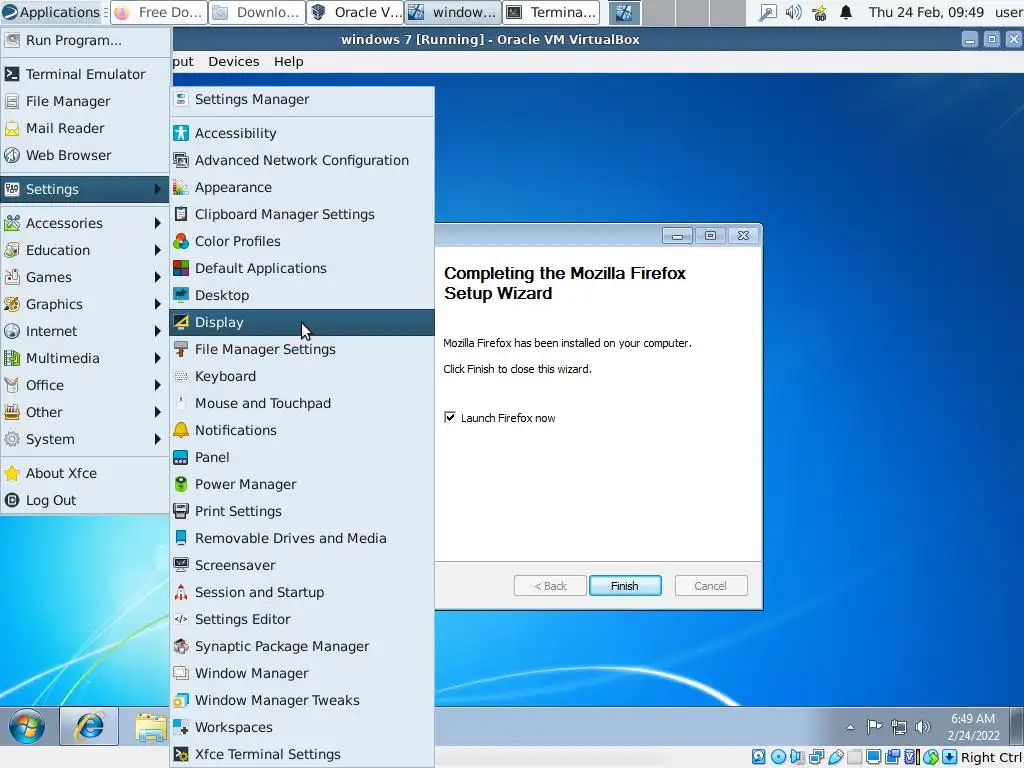This screenshot has width=1024, height=768.
Task: Expand the Settings submenu
Action: 85,189
